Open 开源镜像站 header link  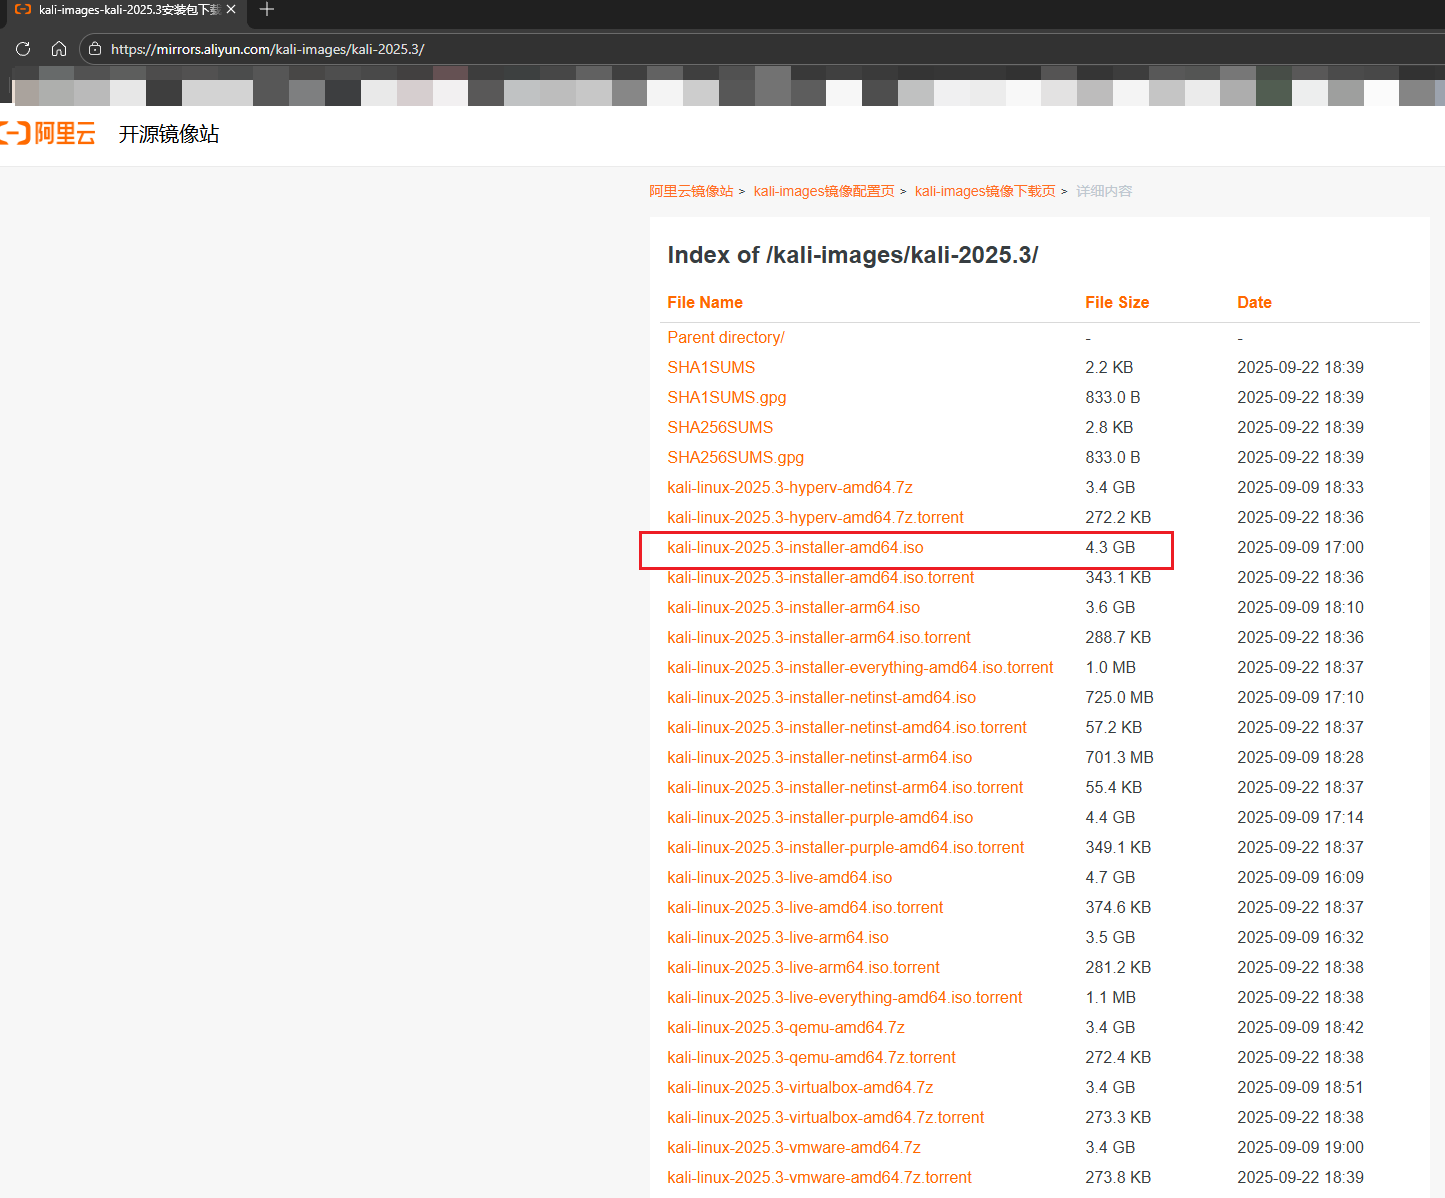pos(169,134)
